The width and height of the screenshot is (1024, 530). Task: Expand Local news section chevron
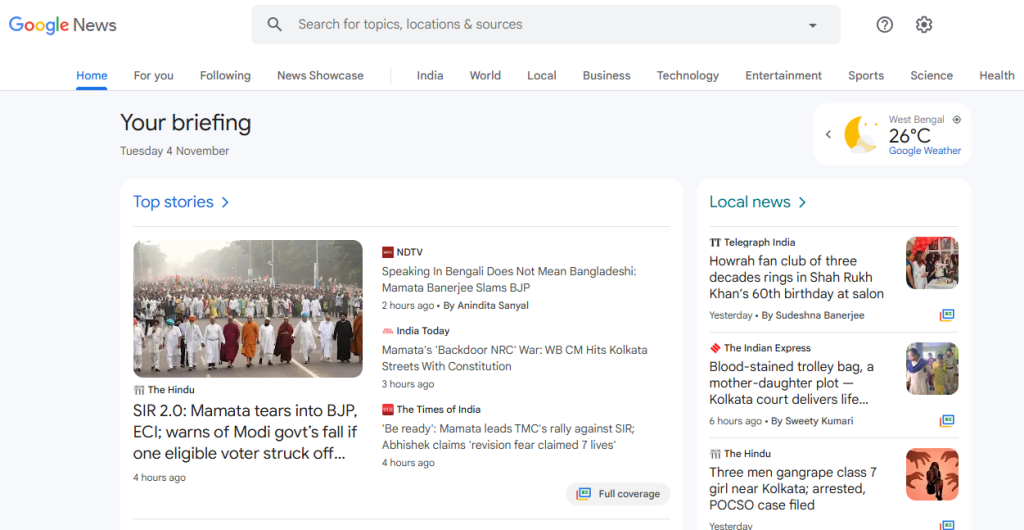coord(802,202)
